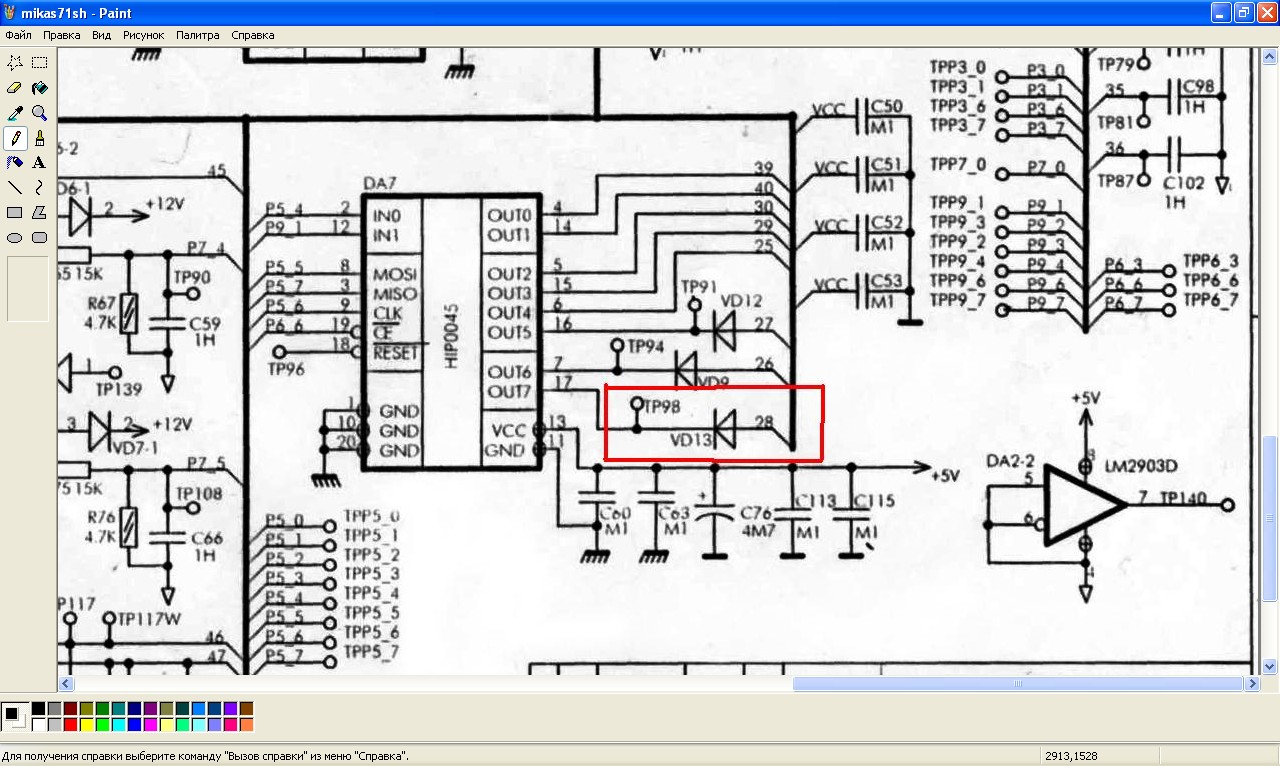Pick the pure blue swatch in bottom row
The height and width of the screenshot is (766, 1280).
click(135, 724)
